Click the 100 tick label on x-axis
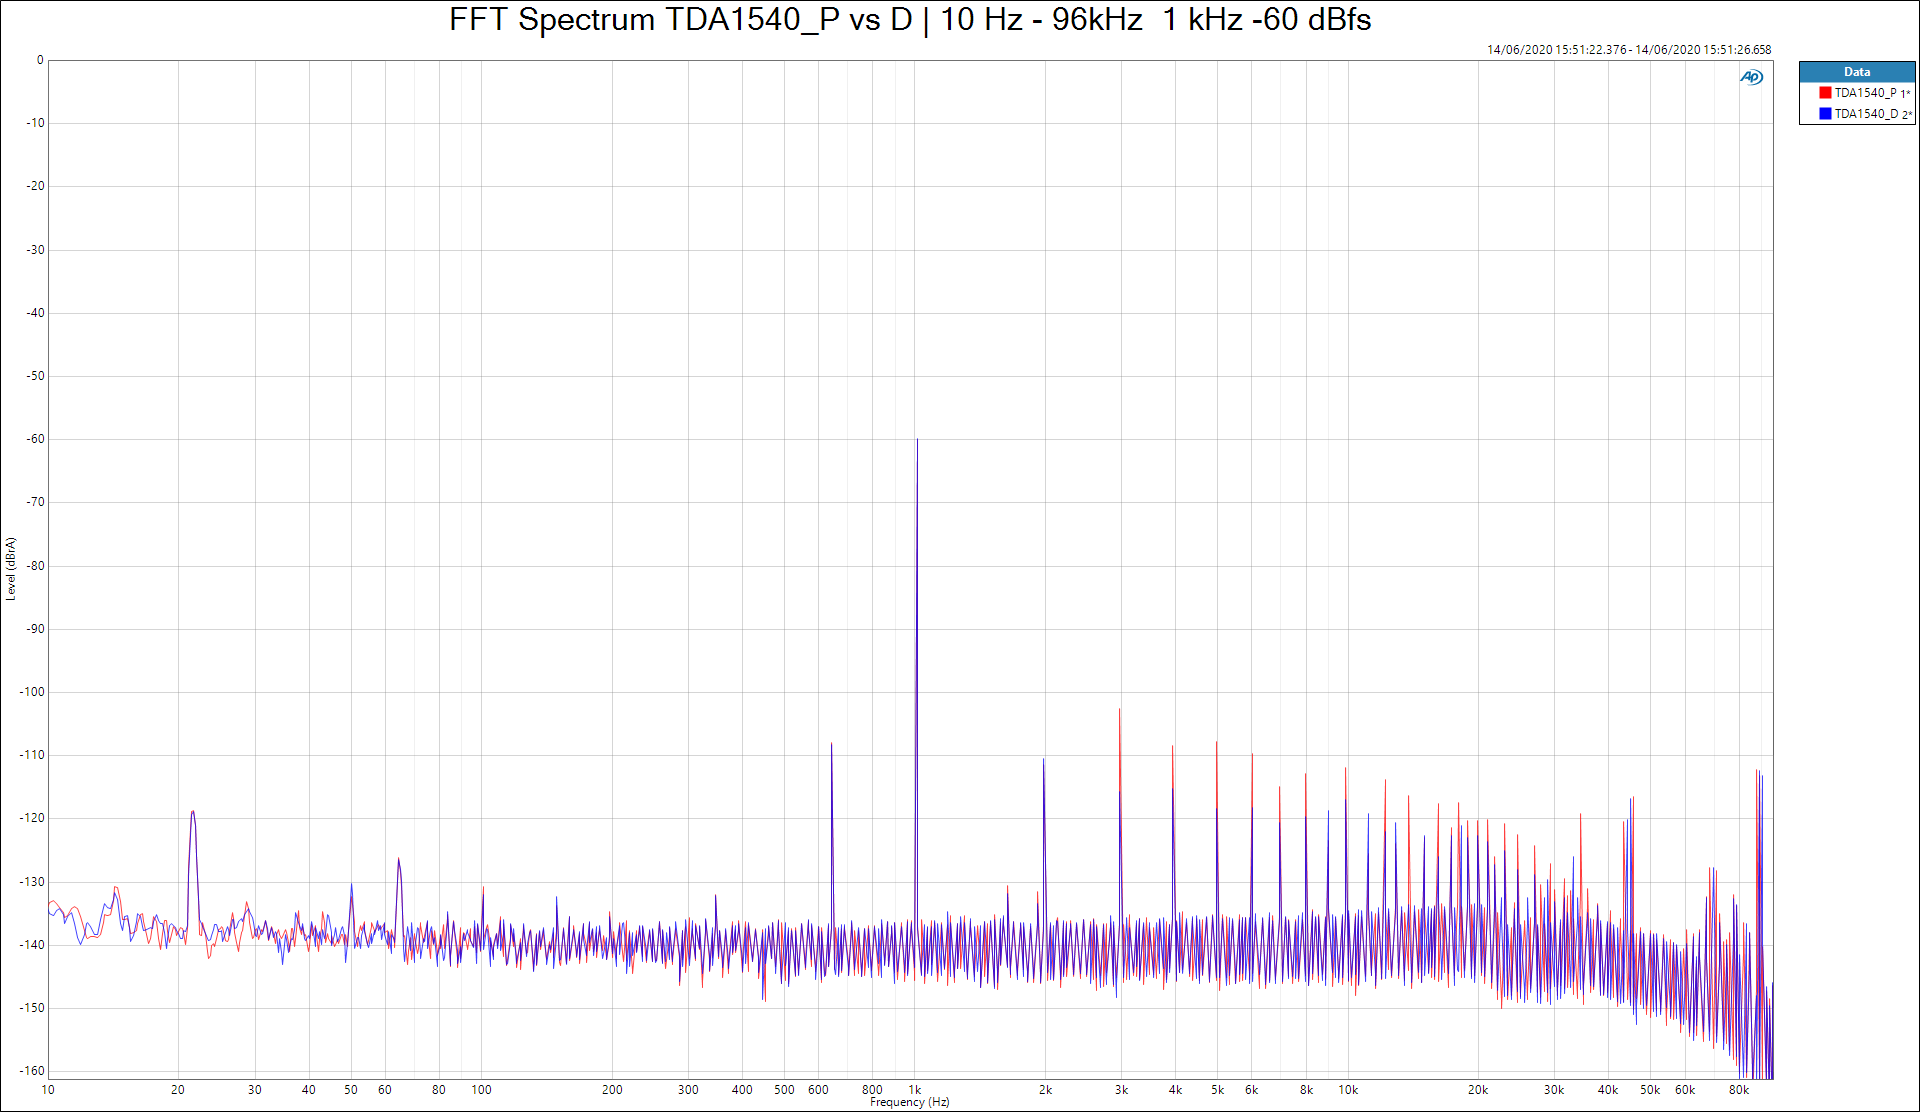Viewport: 1920px width, 1112px height. click(x=481, y=1090)
